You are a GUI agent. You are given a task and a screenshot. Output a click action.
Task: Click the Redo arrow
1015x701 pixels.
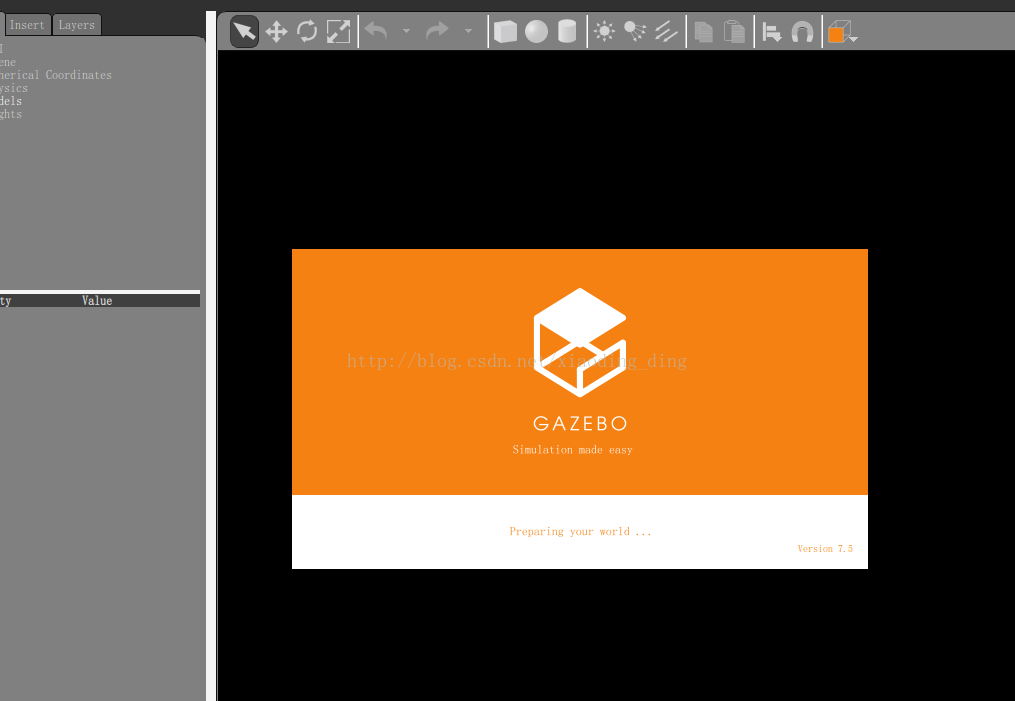438,31
